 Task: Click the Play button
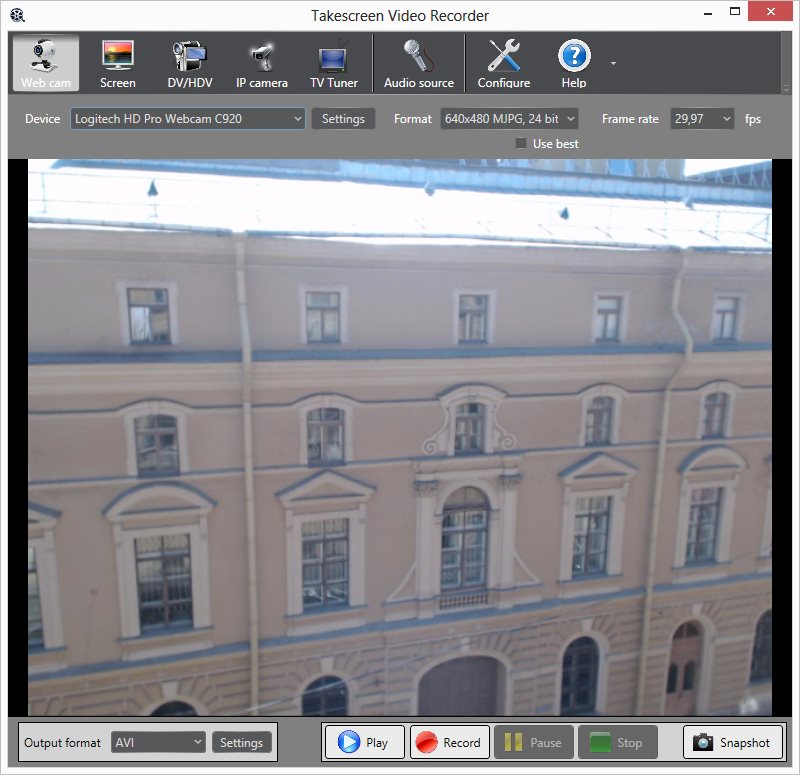tap(364, 742)
